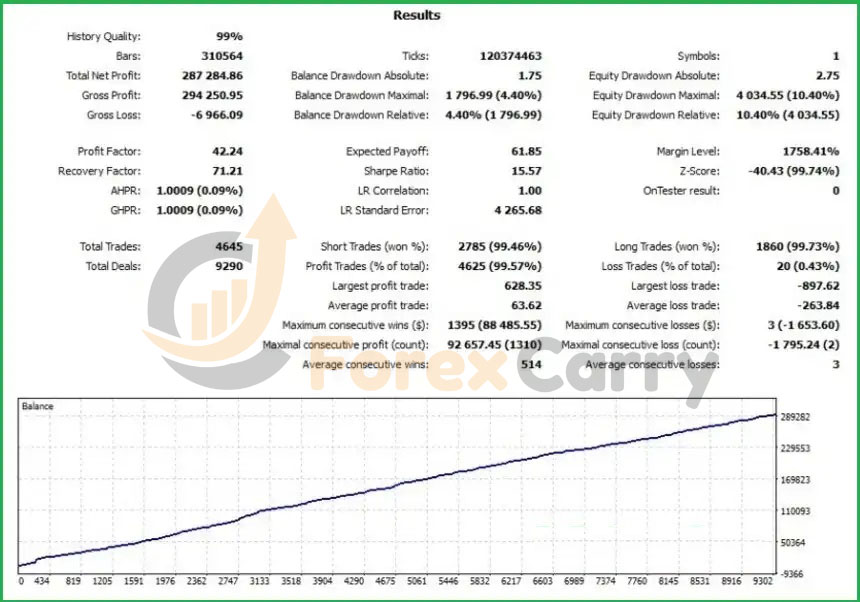The height and width of the screenshot is (602, 860).
Task: Click the 169823 balance axis label
Action: (x=795, y=480)
